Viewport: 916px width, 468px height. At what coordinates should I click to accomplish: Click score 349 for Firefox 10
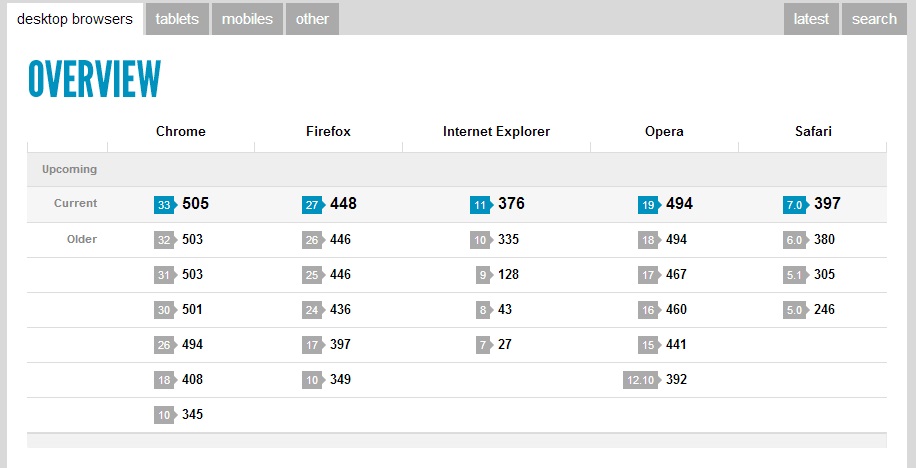click(340, 380)
